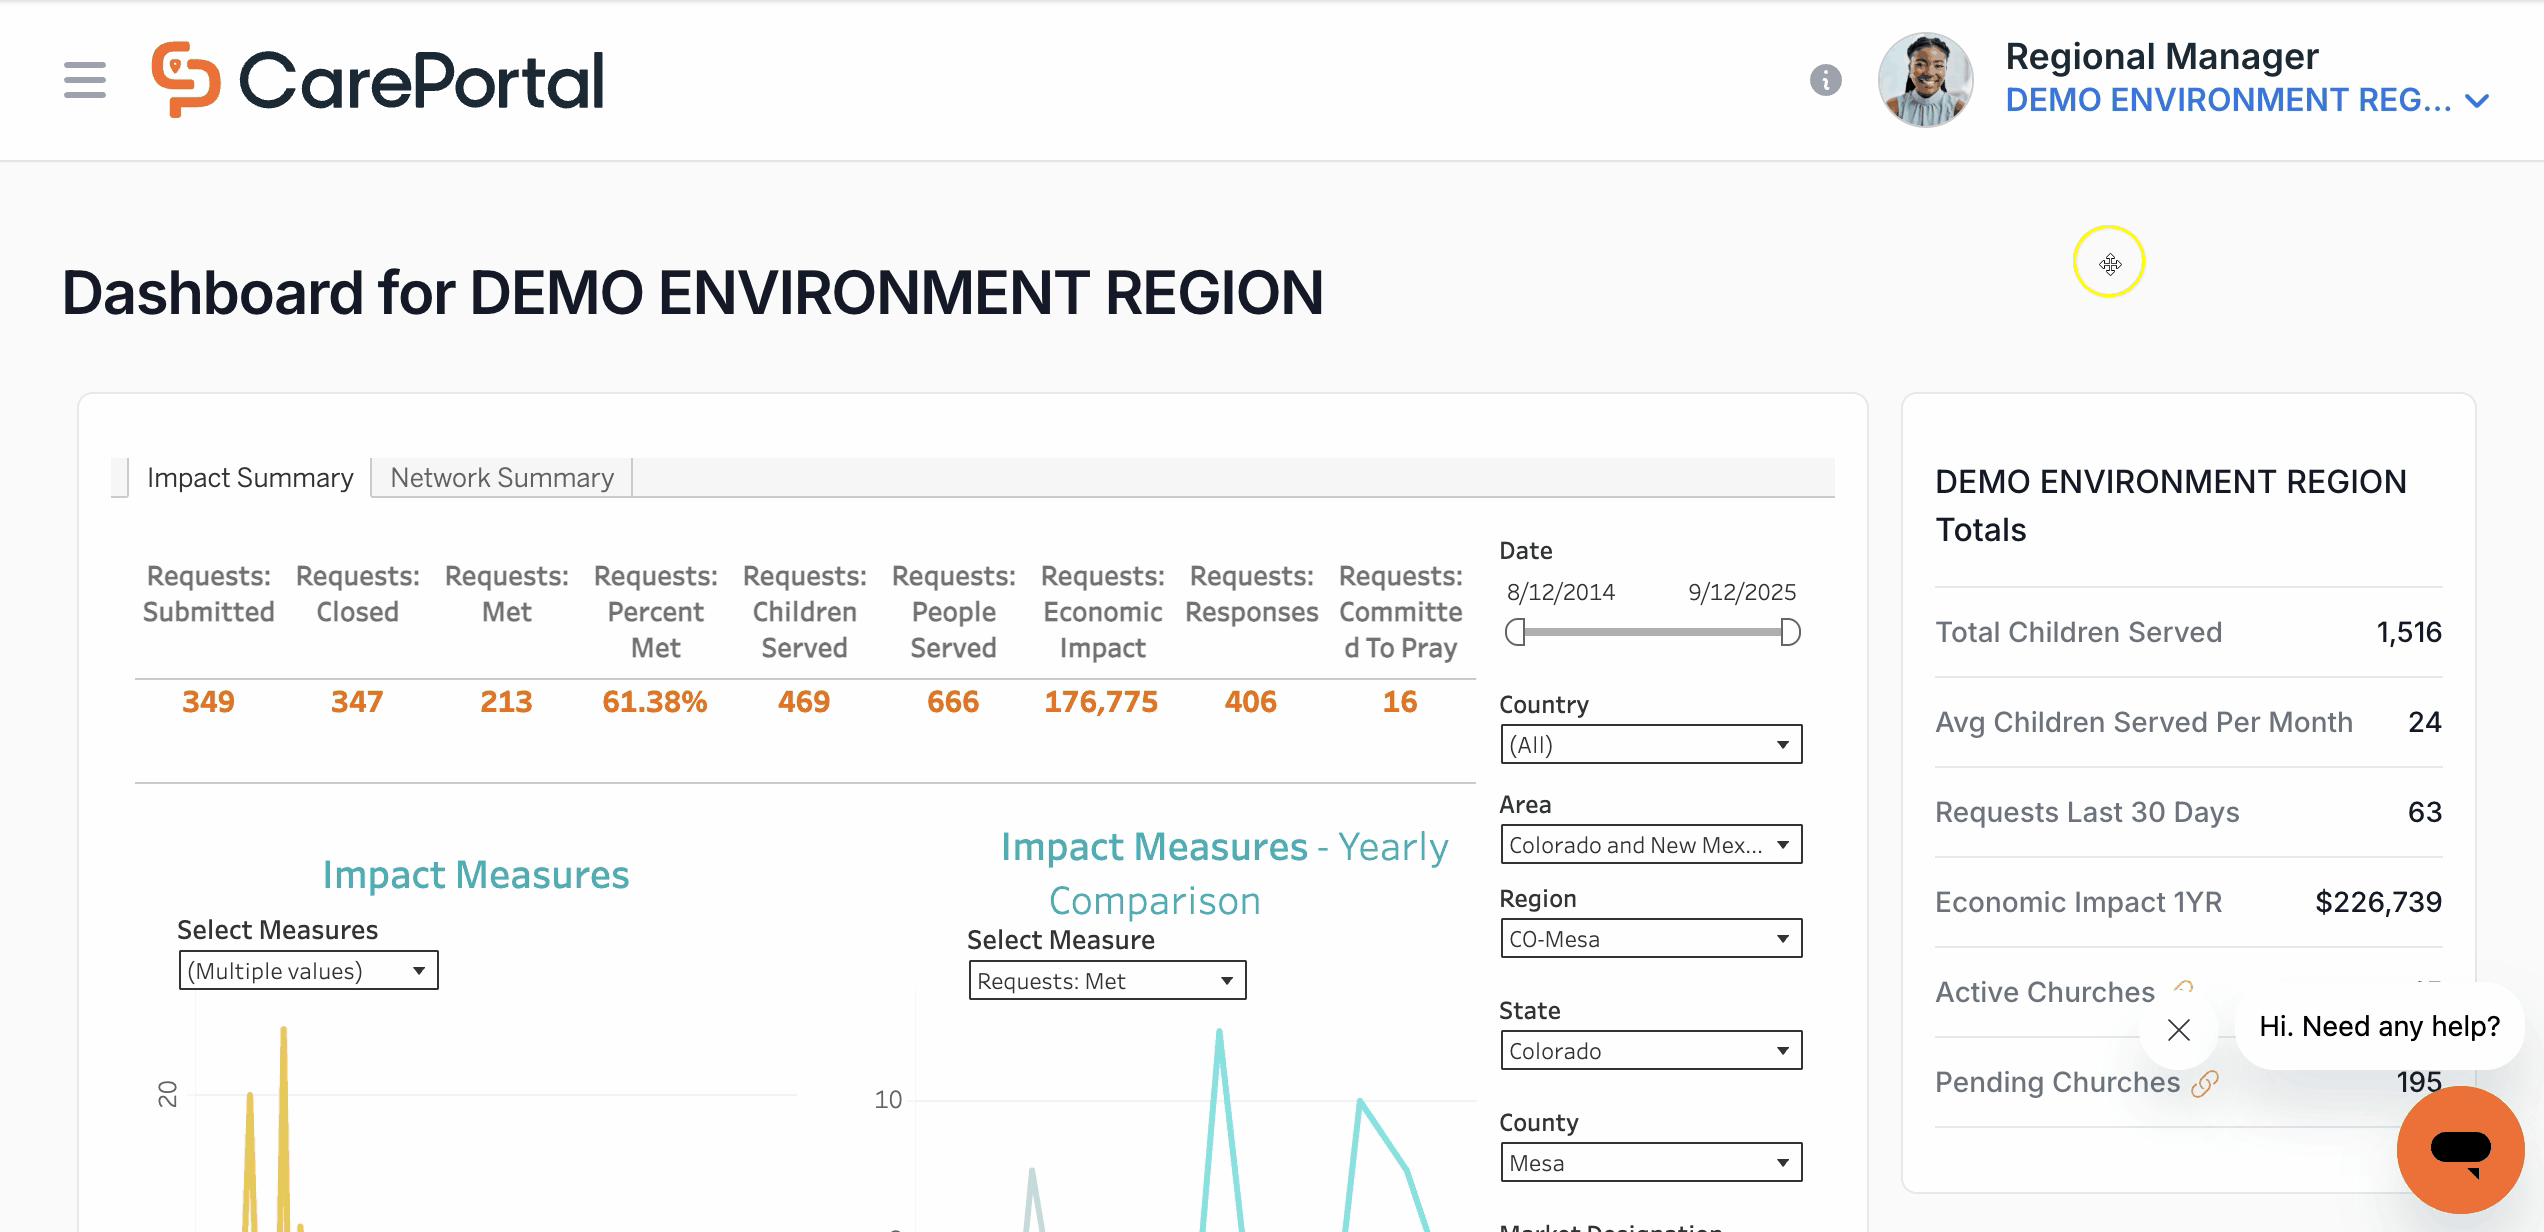
Task: Open the County Mesa dropdown
Action: (1651, 1162)
